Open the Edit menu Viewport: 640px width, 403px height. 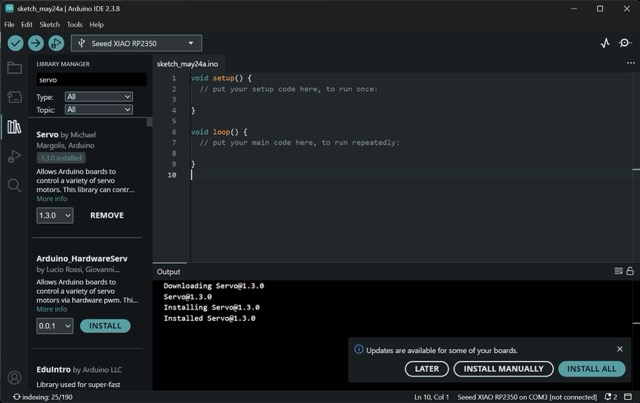pos(27,24)
